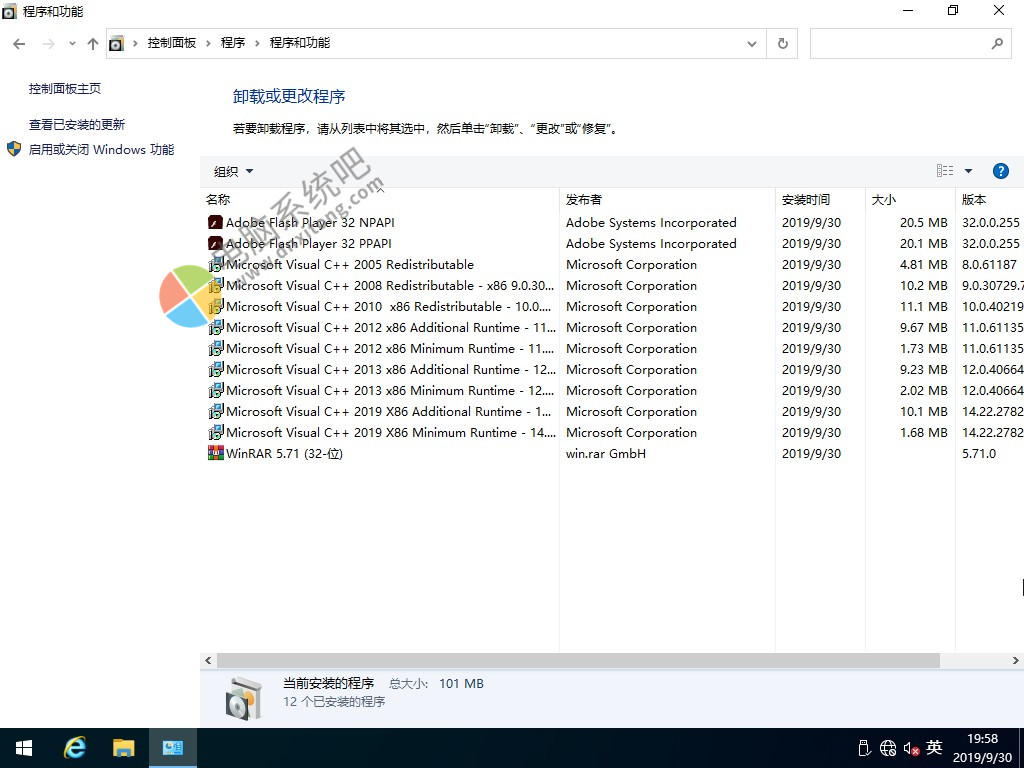The image size is (1024, 768).
Task: Open Internet Explorer from the taskbar
Action: tap(75, 748)
